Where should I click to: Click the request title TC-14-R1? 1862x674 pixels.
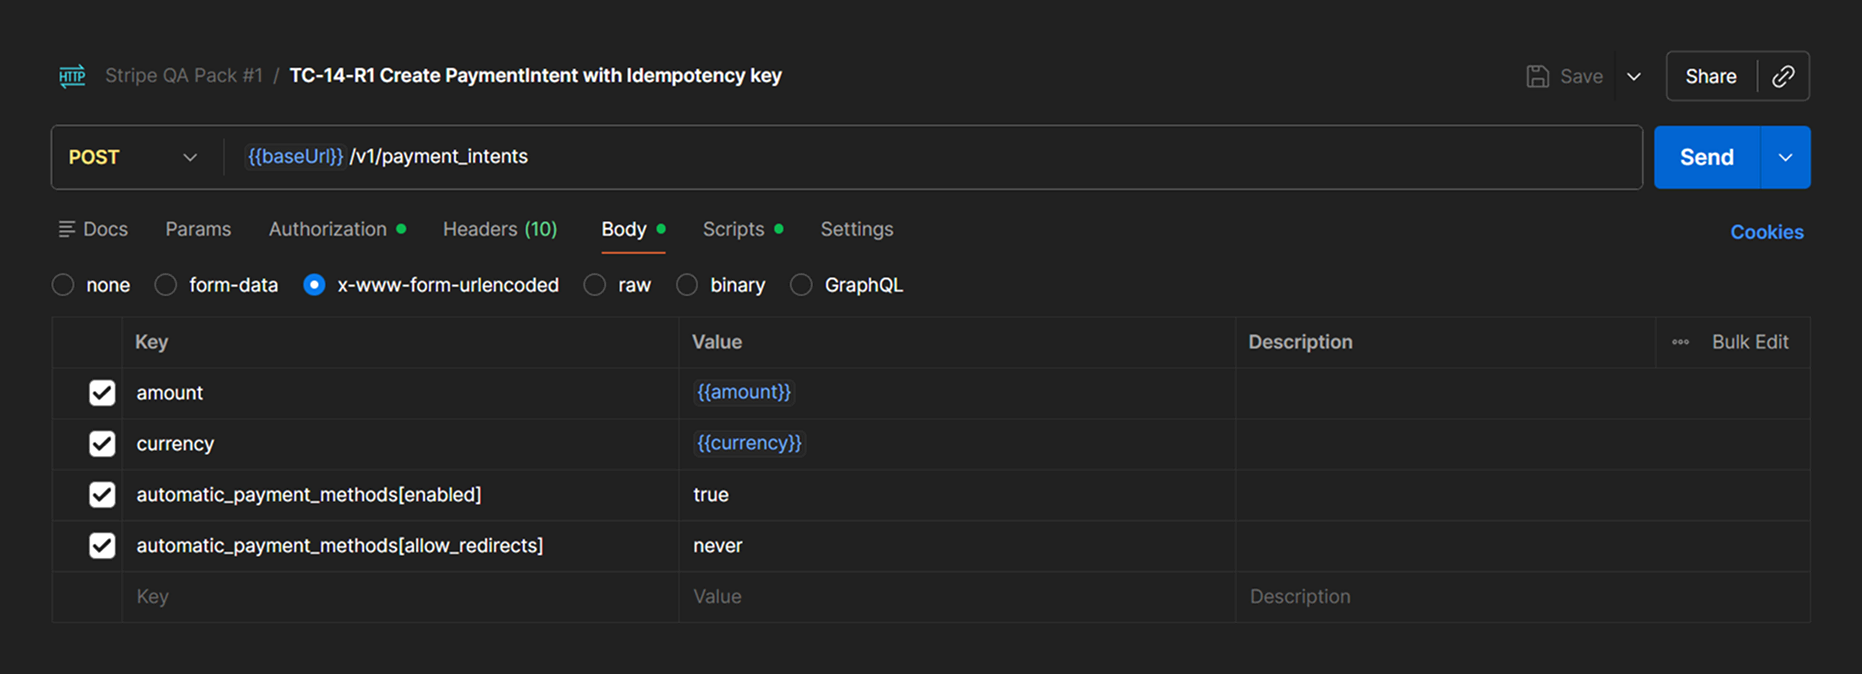(535, 76)
